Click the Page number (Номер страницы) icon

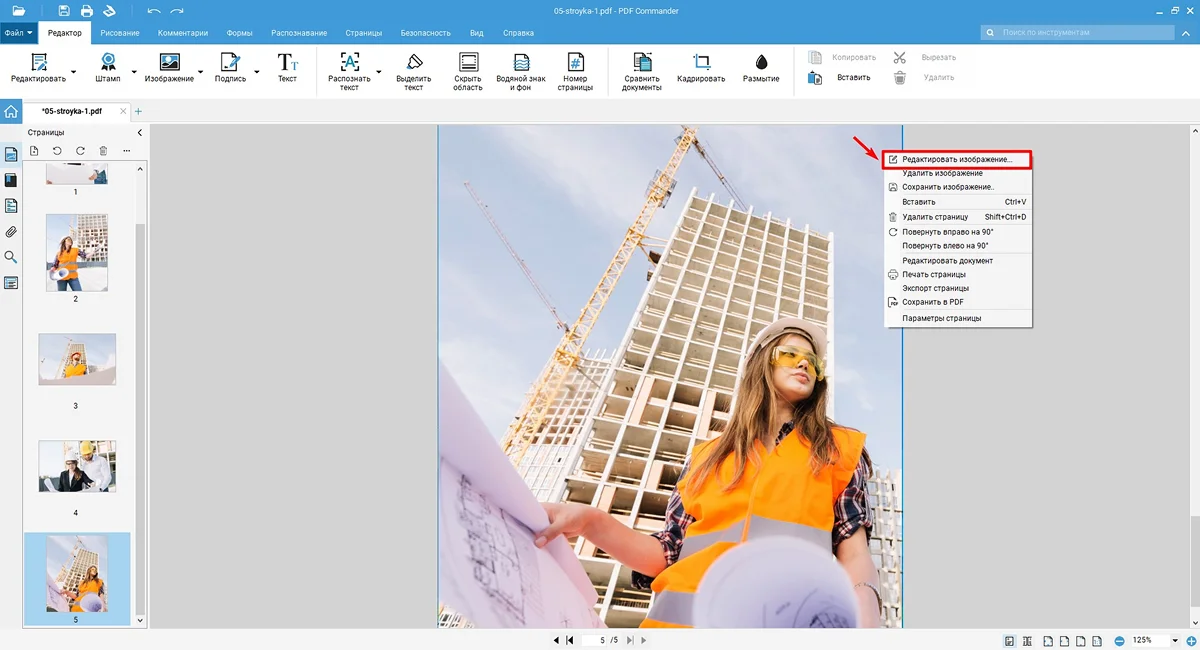[575, 62]
